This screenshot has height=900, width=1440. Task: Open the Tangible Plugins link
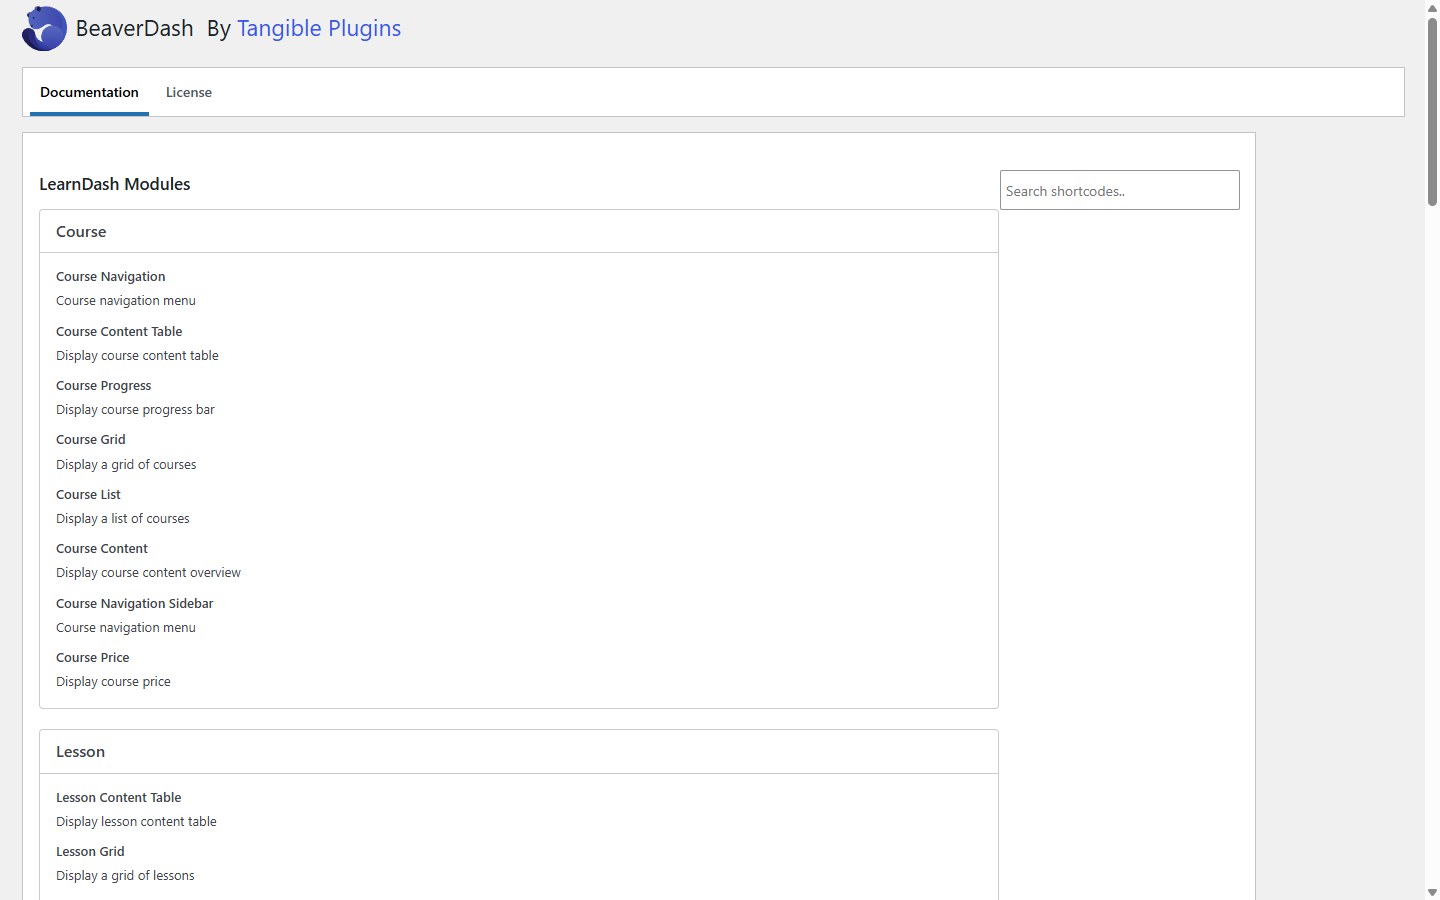pos(319,28)
